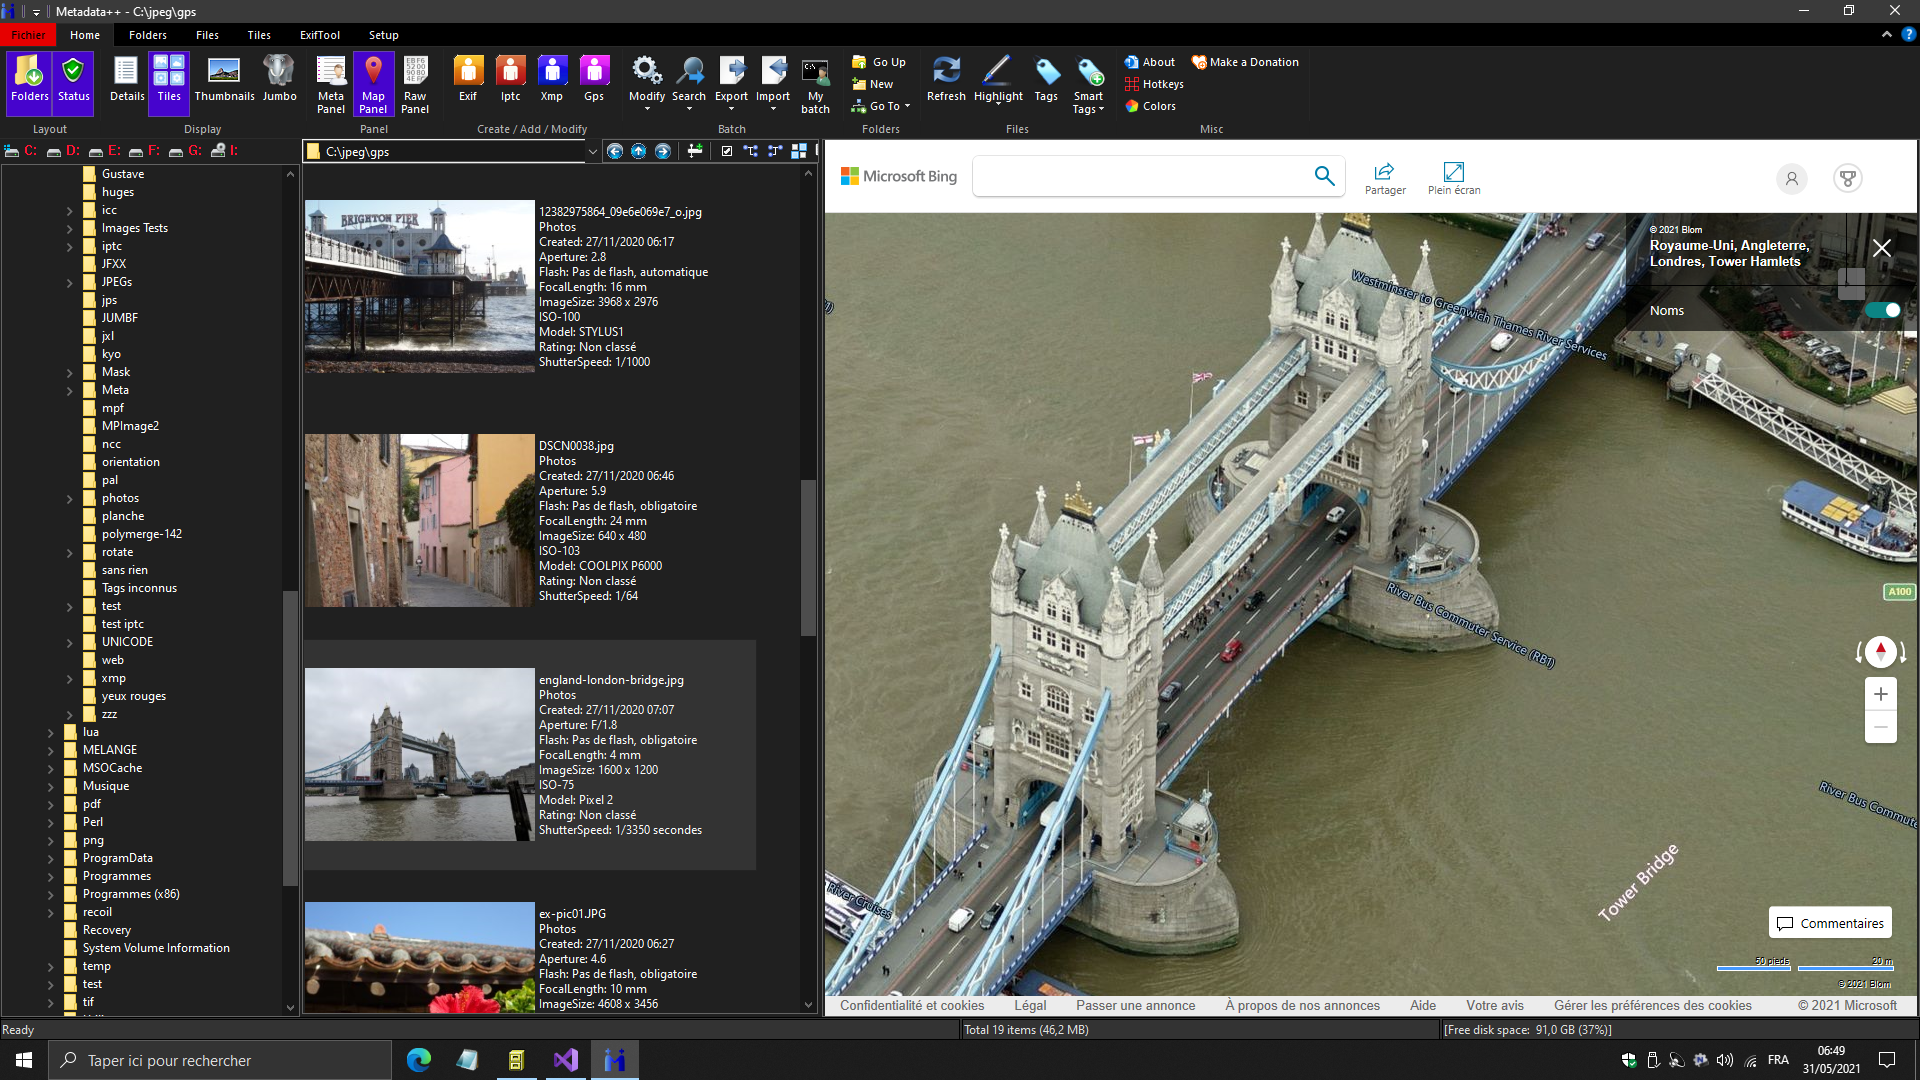Viewport: 1920px width, 1080px height.
Task: Expand the photos folder
Action: (70, 499)
